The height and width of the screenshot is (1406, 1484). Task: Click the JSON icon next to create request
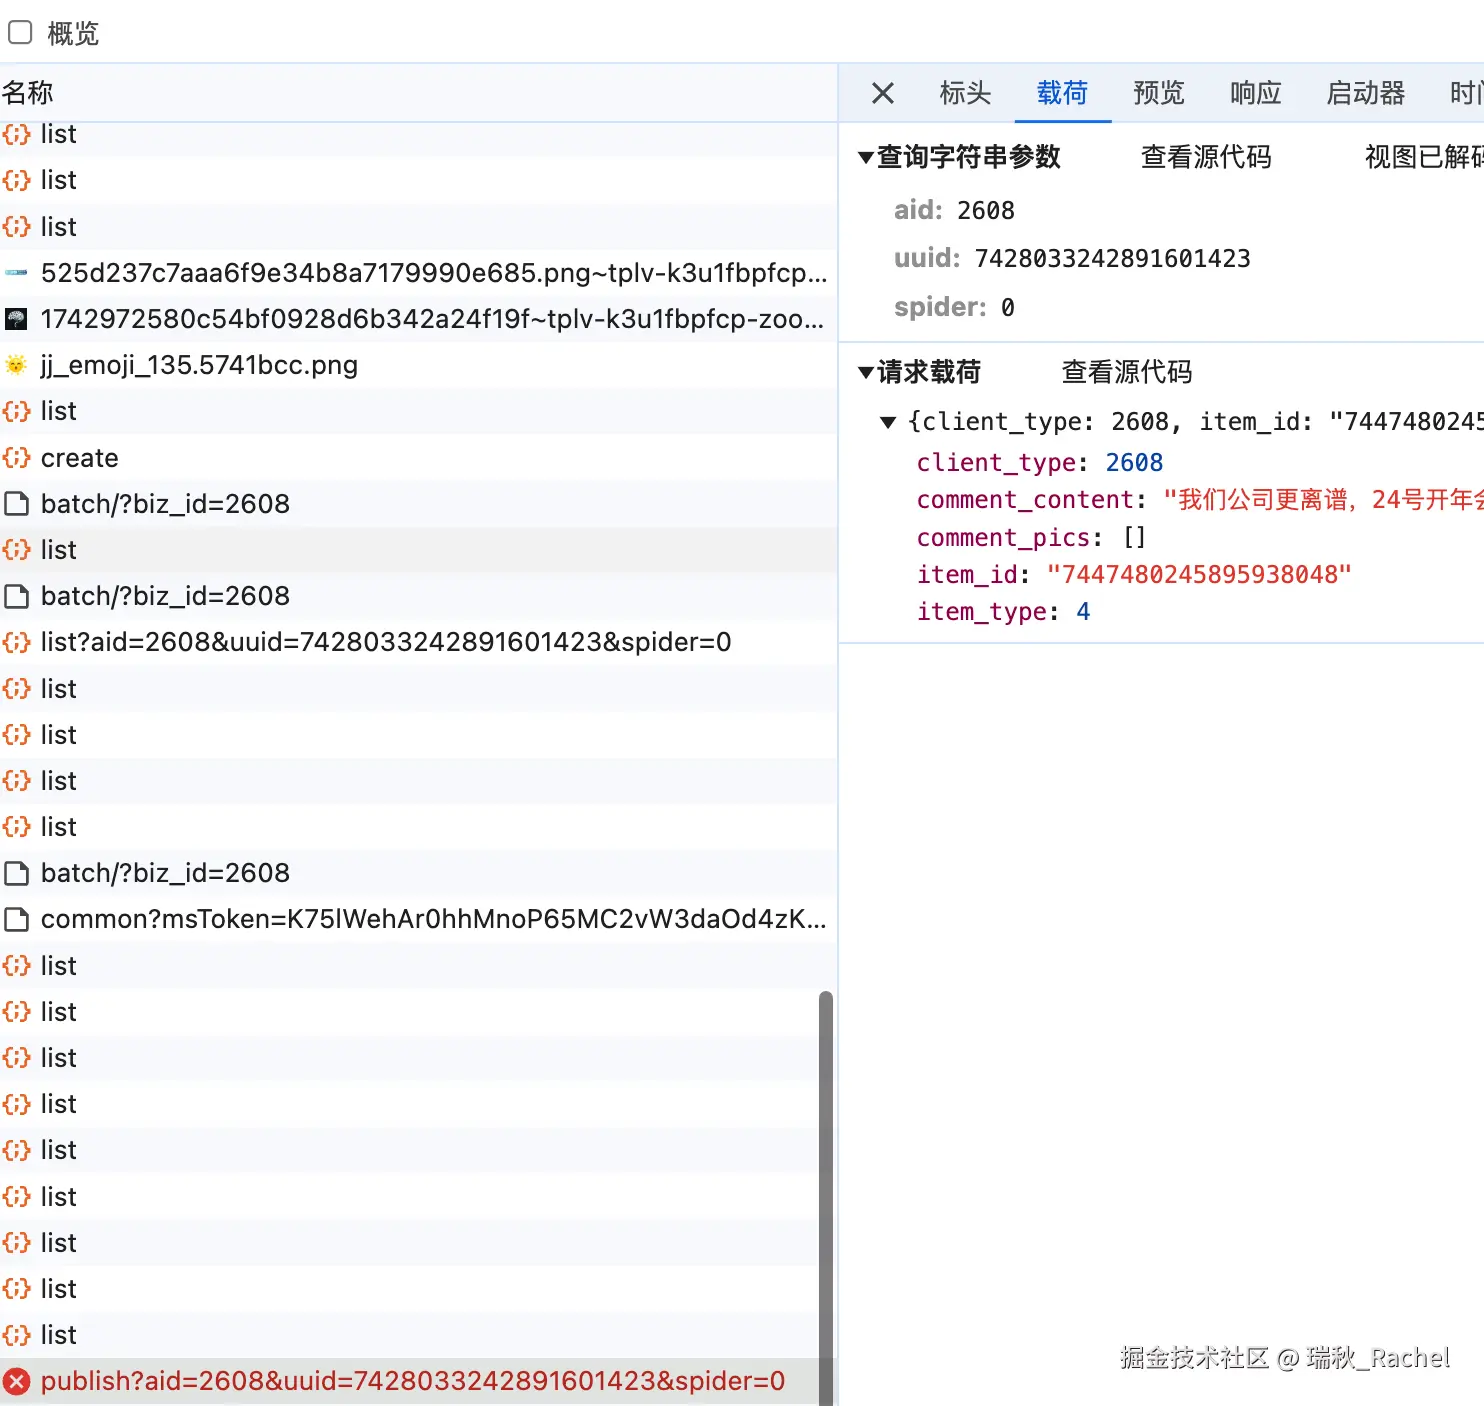(x=17, y=458)
